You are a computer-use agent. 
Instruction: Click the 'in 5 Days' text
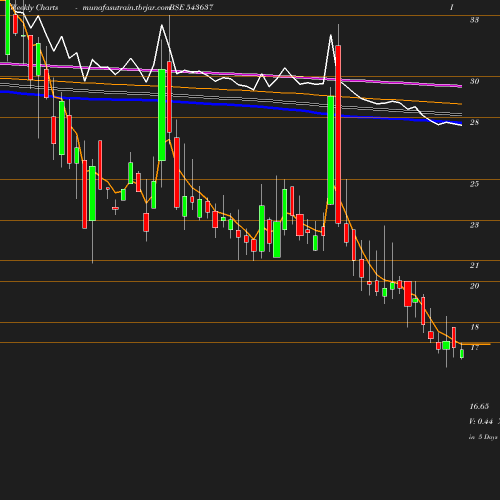(483, 437)
